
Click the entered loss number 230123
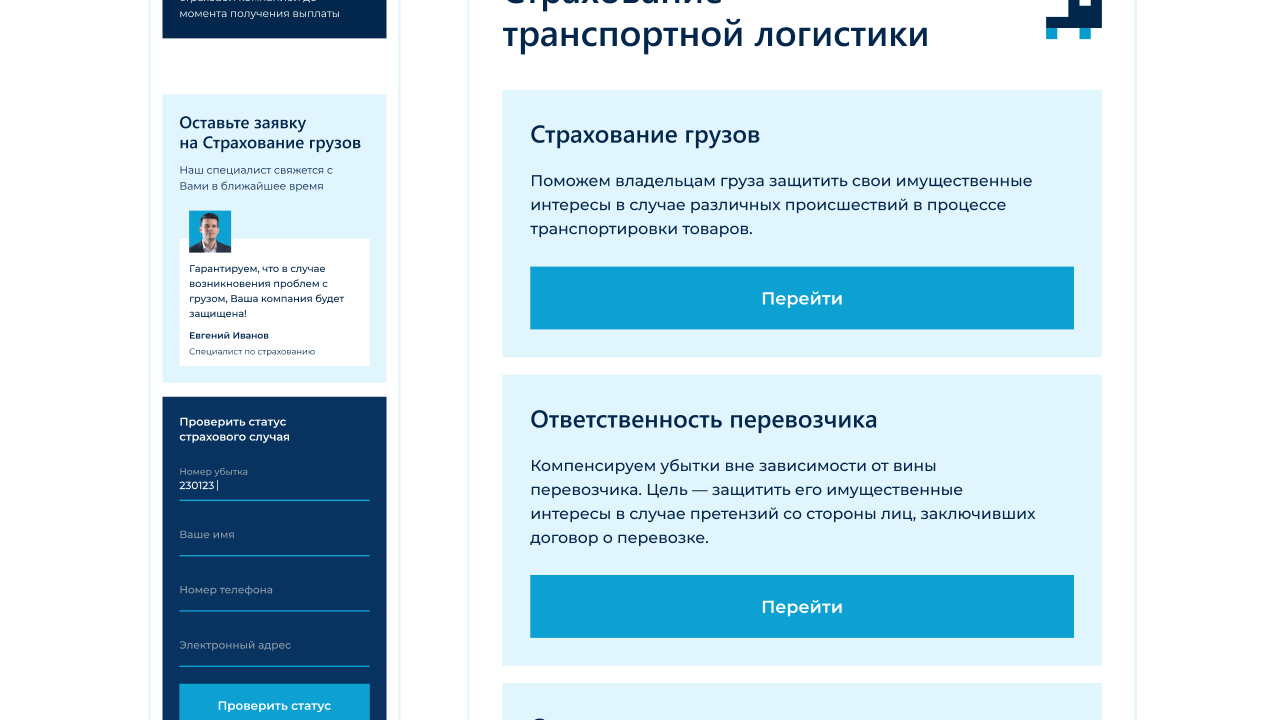coord(196,486)
